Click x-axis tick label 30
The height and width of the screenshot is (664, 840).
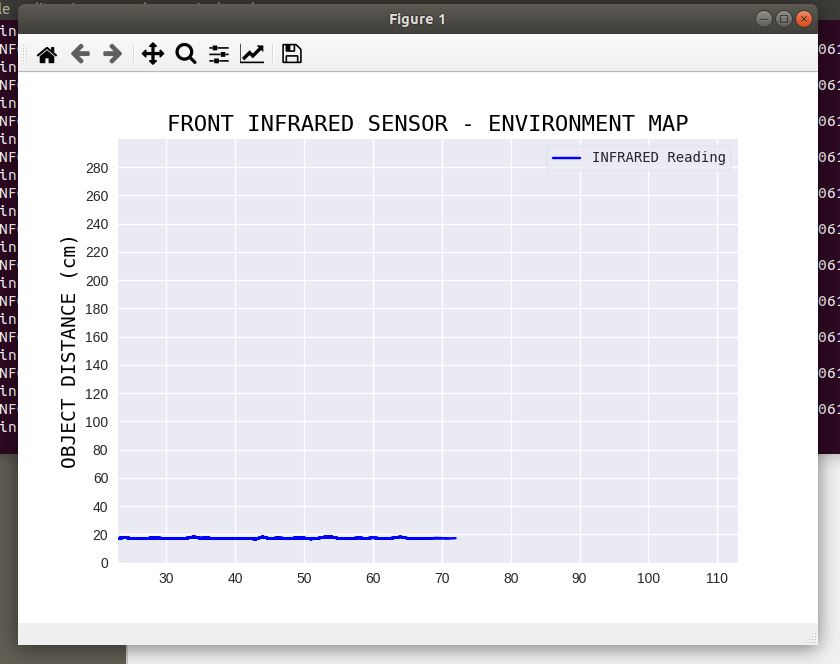coord(166,578)
